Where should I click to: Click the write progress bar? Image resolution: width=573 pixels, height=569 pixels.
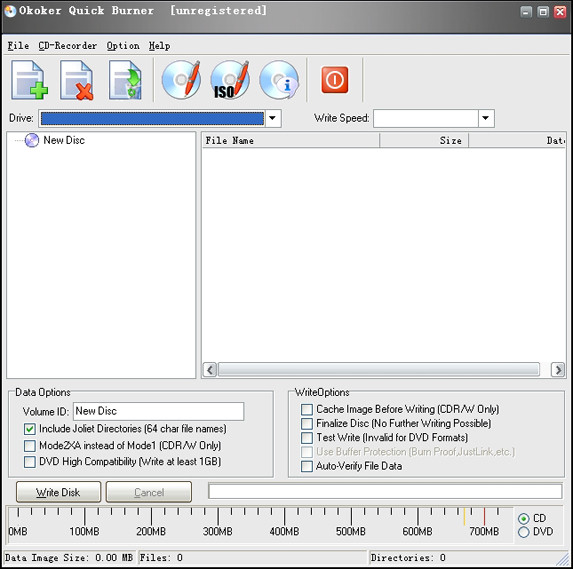pos(385,491)
